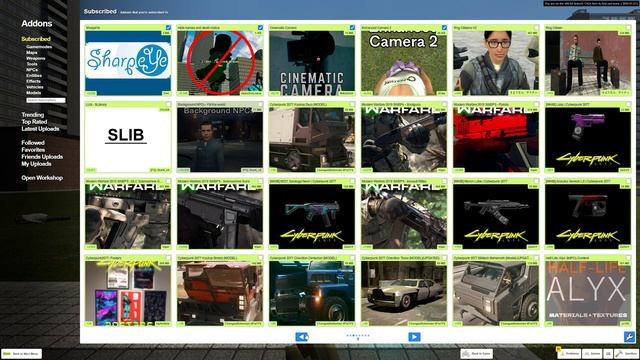
Task: Filter subscriptions by Effects
Action: tap(33, 81)
